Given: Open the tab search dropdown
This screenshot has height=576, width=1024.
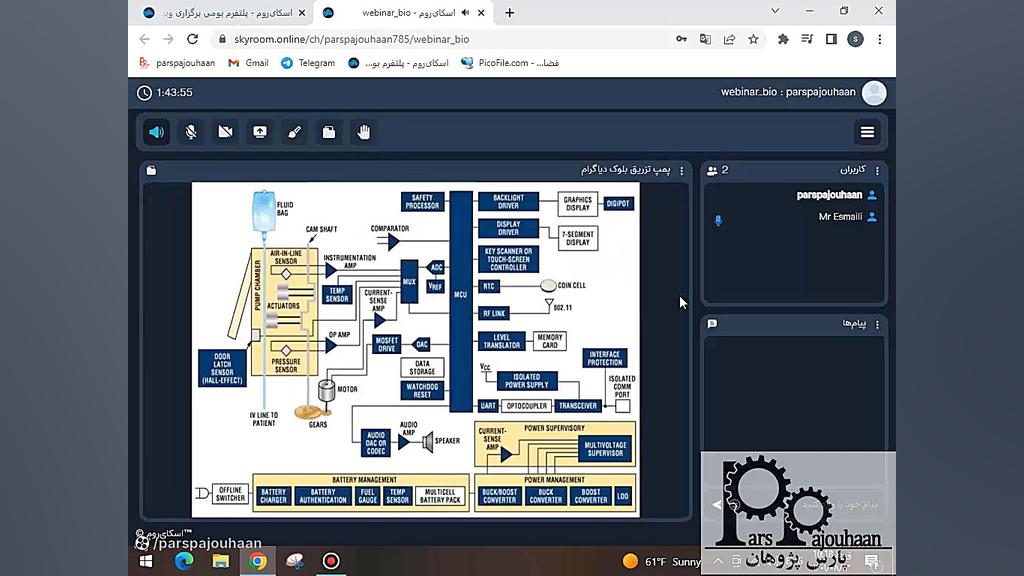Looking at the screenshot, I should (775, 11).
